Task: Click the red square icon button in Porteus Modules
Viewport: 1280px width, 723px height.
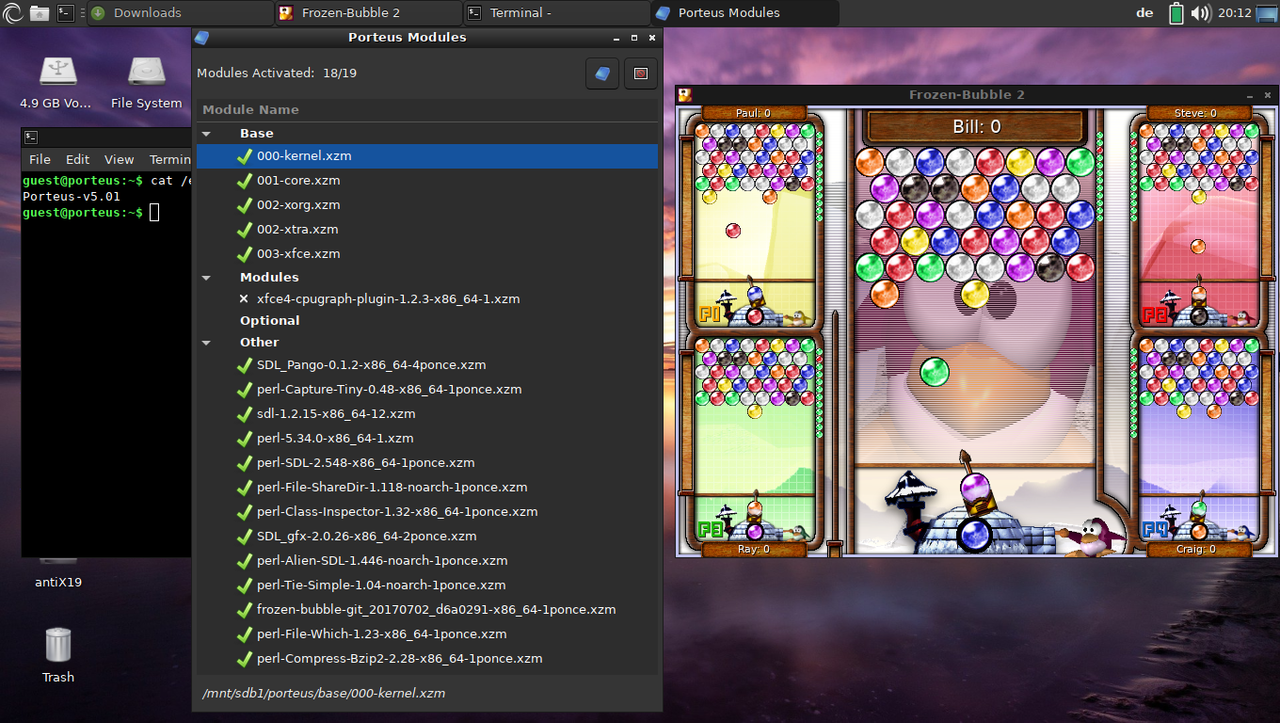Action: (x=641, y=73)
